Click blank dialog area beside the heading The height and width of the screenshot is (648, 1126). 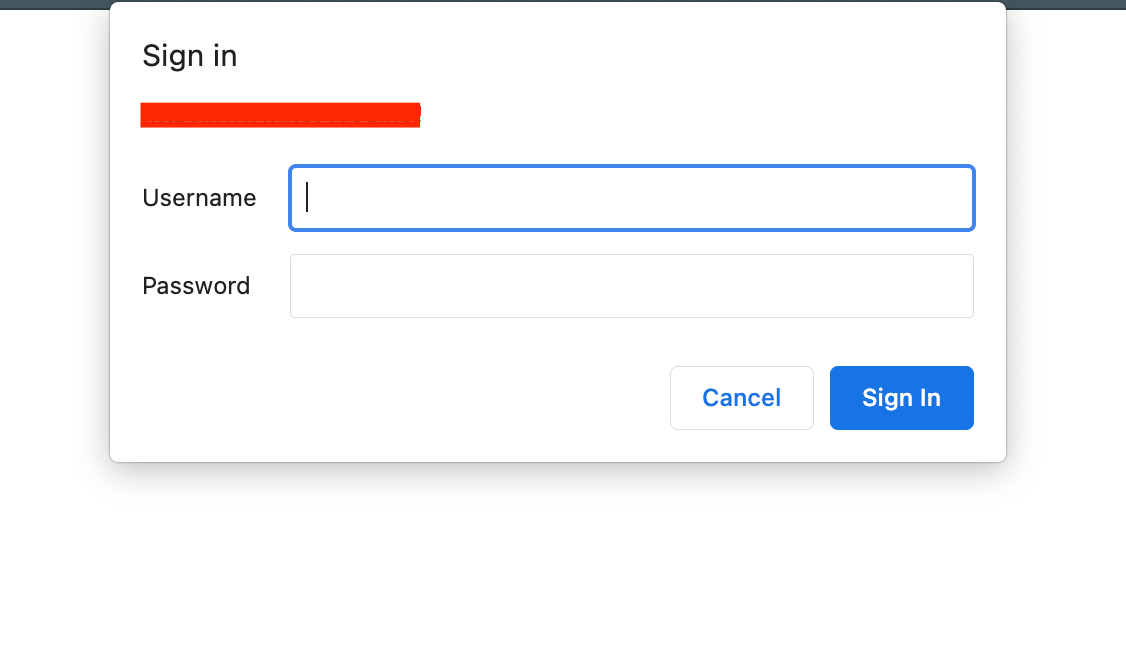click(x=600, y=56)
